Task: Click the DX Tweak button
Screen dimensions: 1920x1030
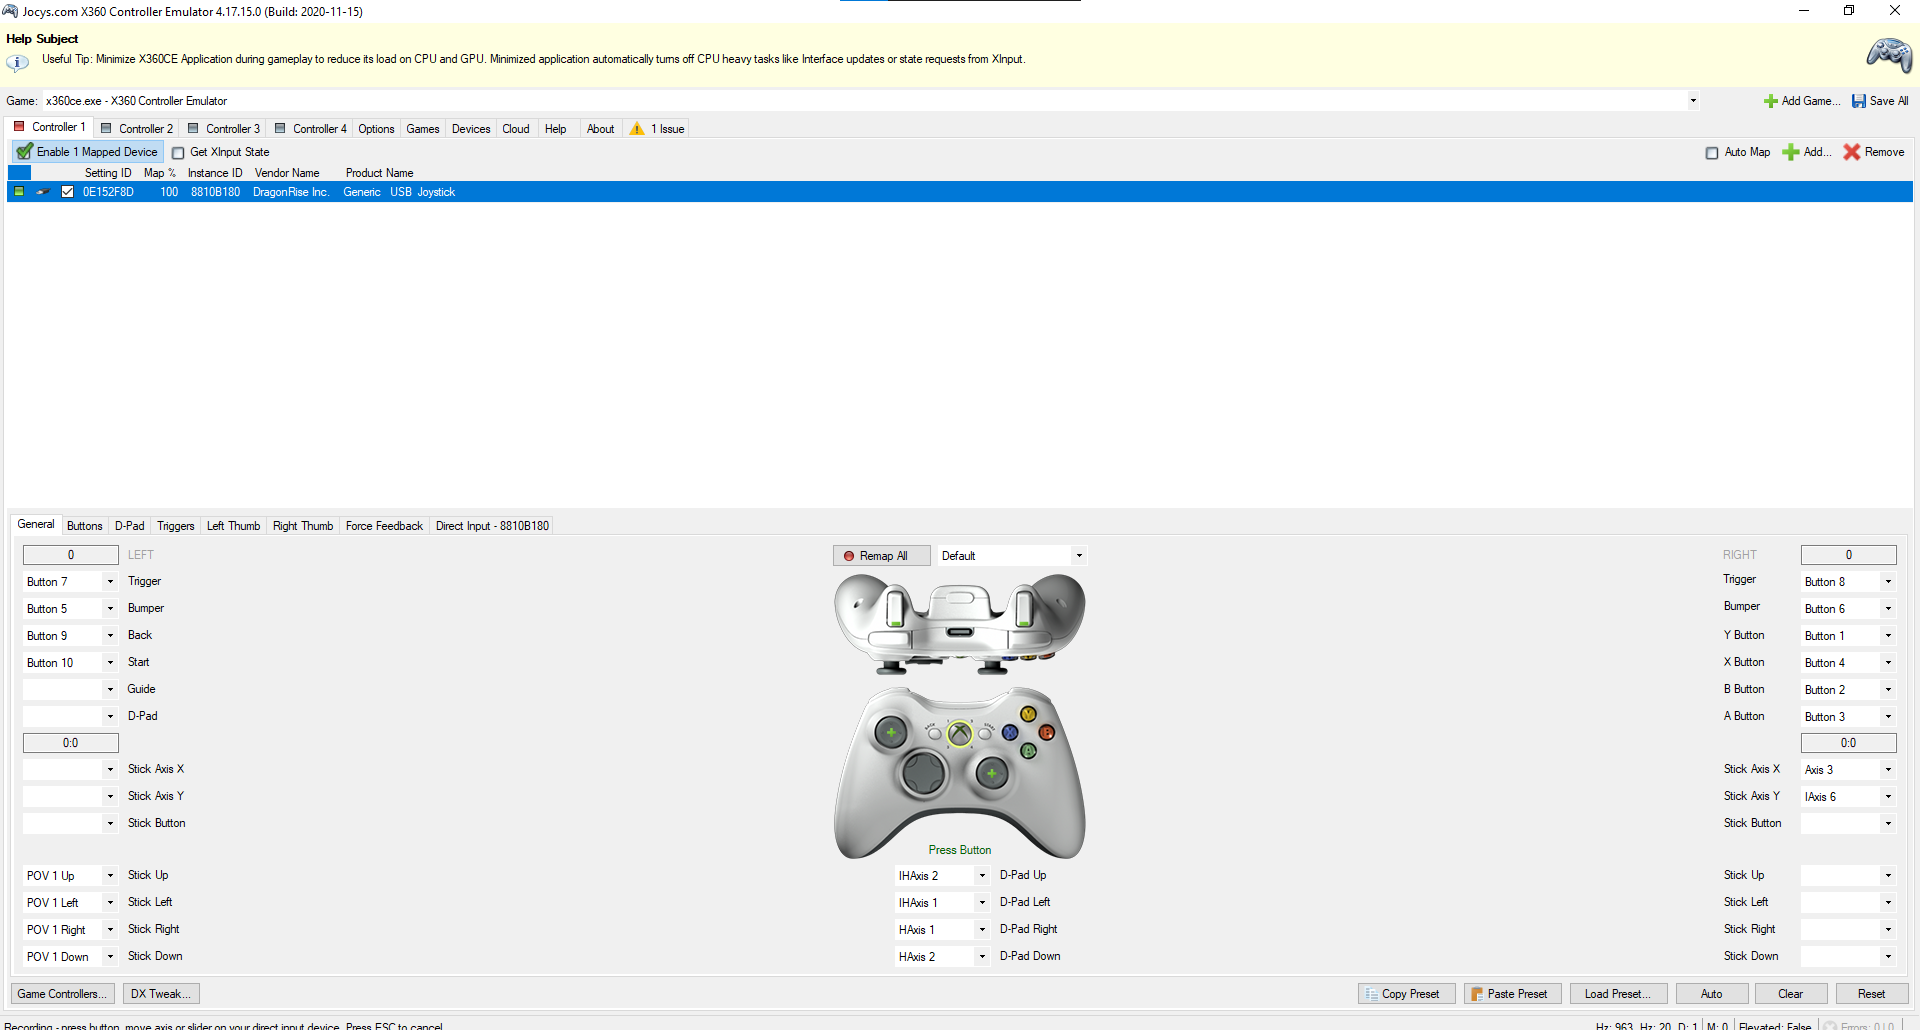Action: click(161, 994)
